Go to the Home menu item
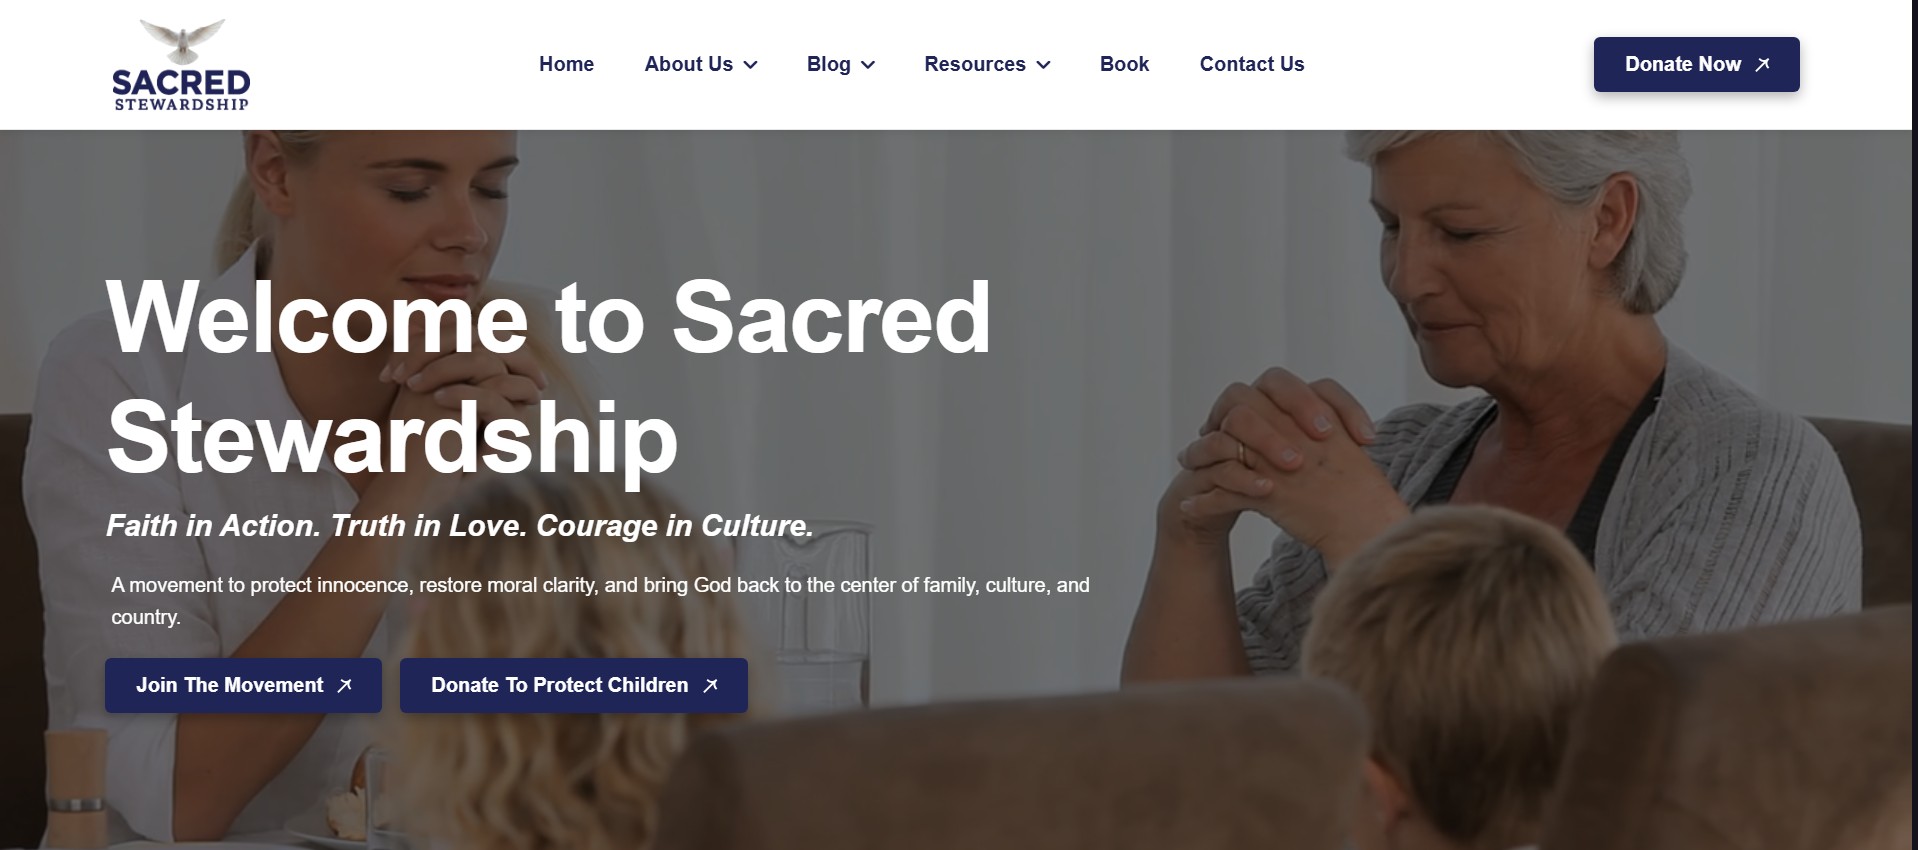 coord(566,64)
